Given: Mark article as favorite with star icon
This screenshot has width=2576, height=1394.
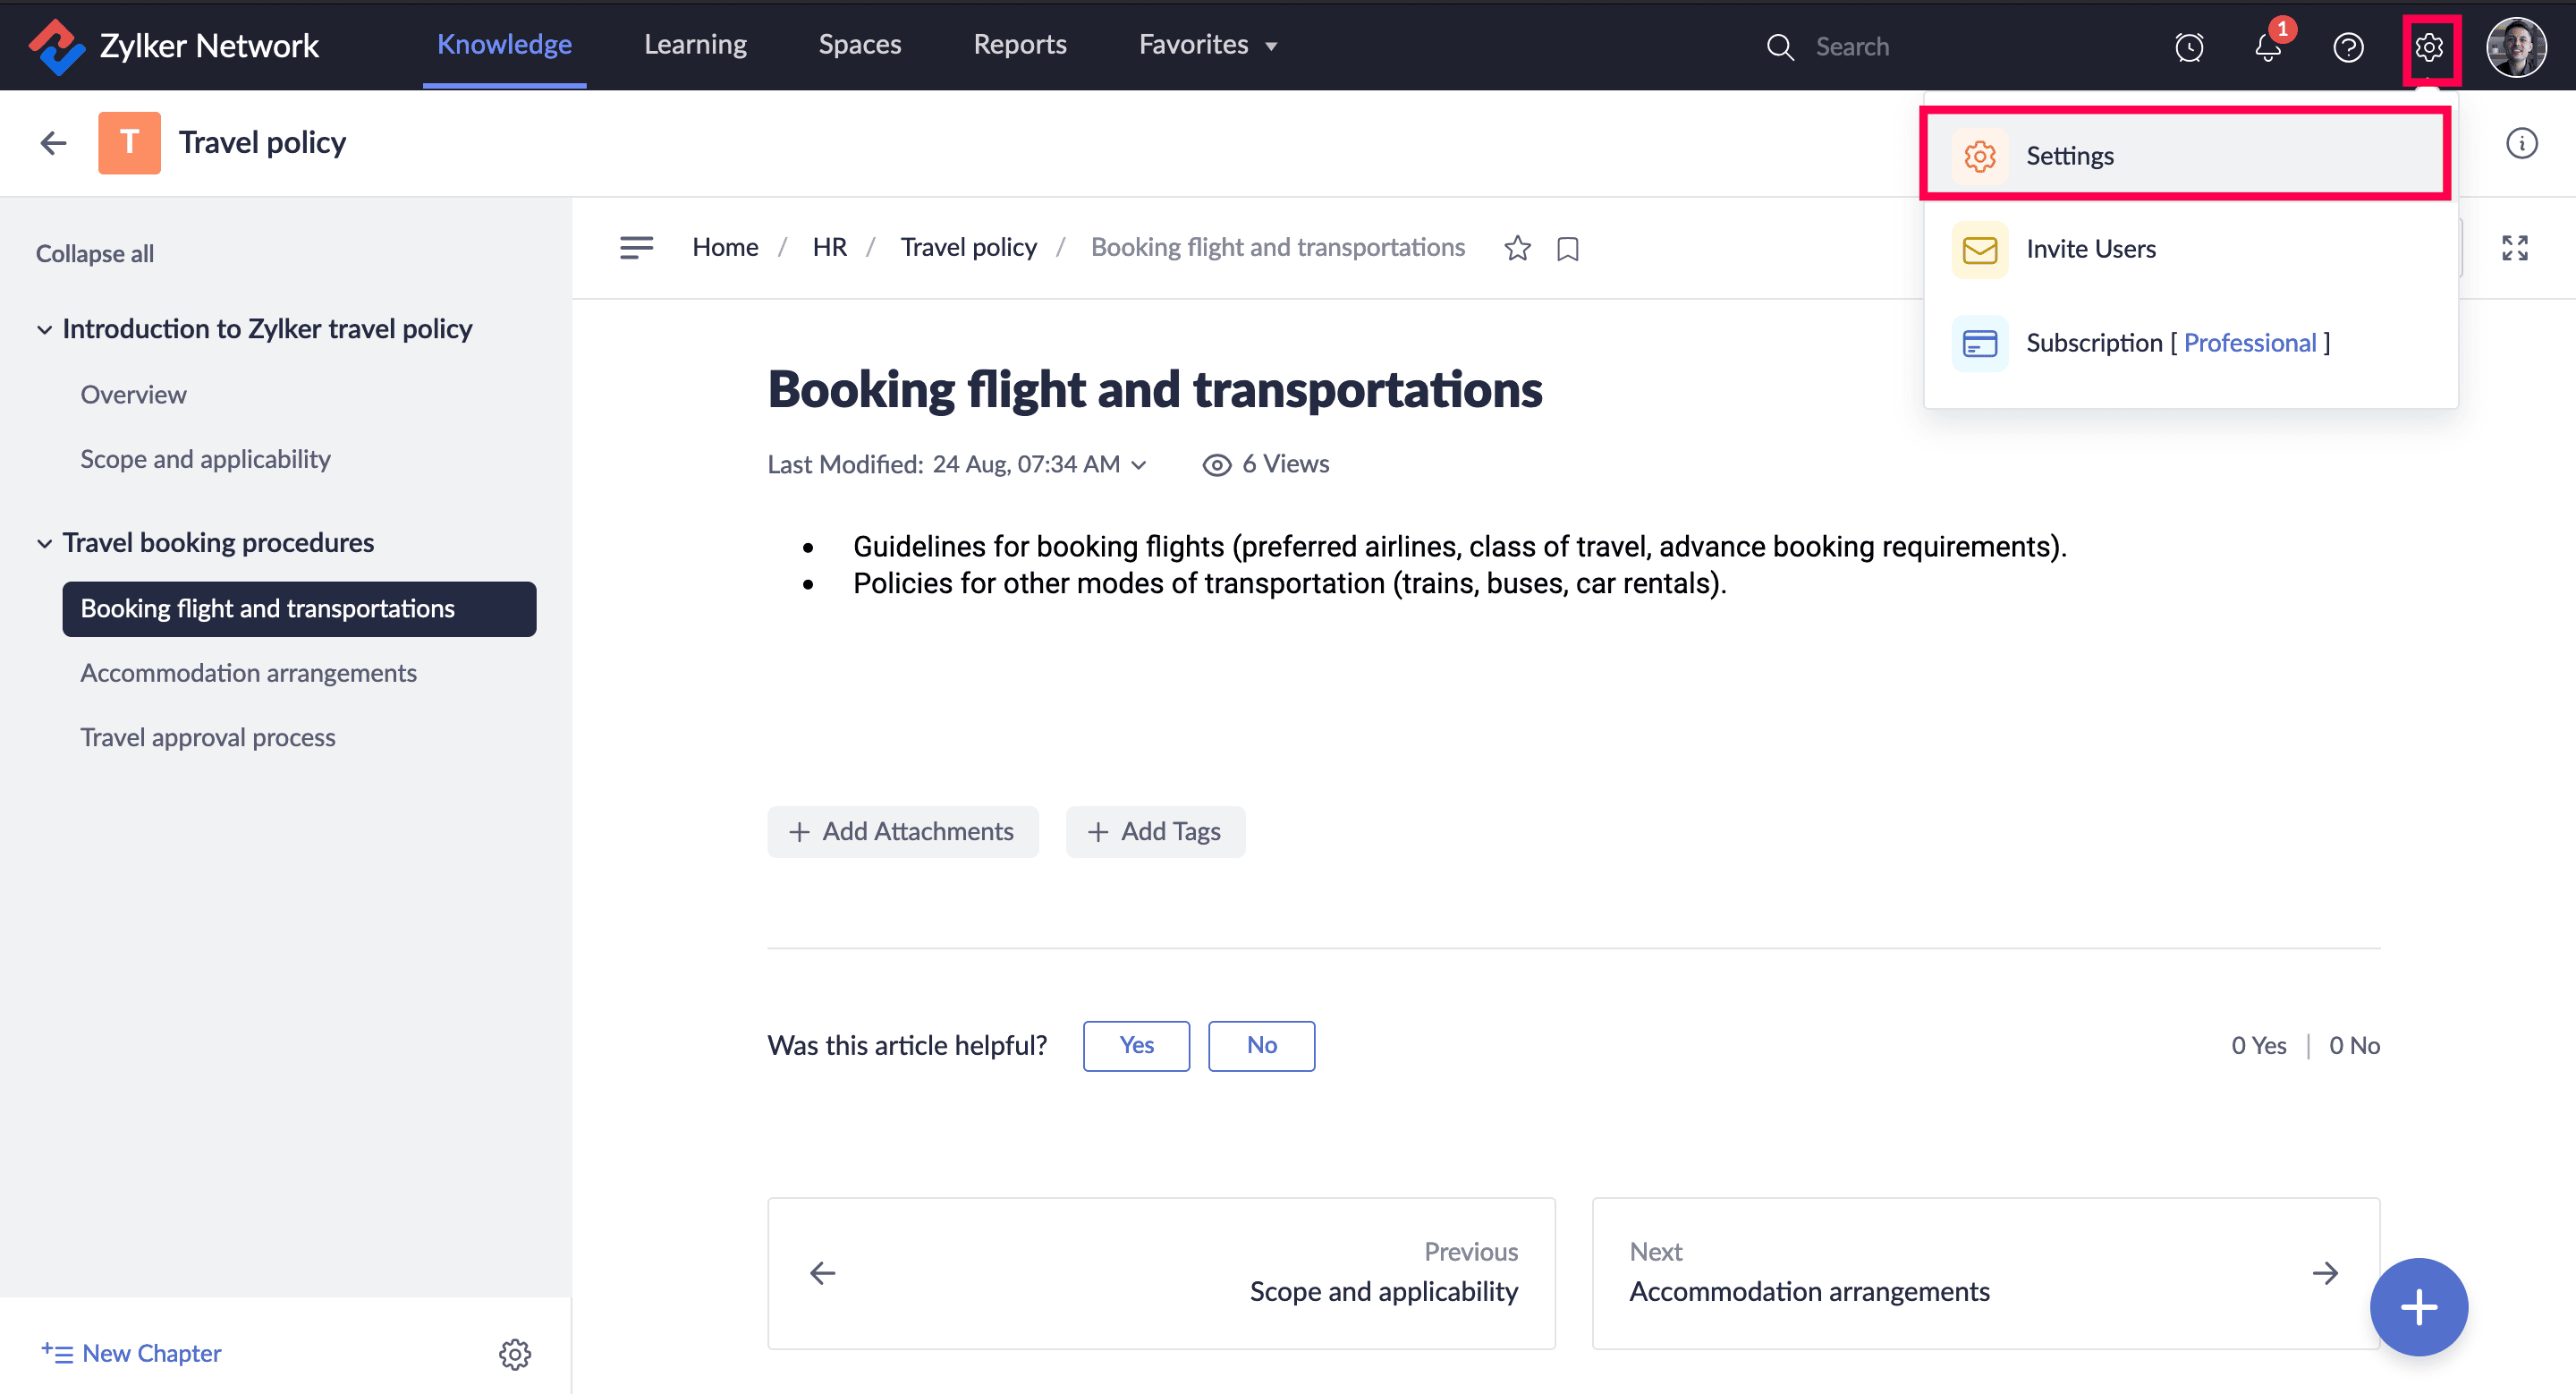Looking at the screenshot, I should 1517,248.
